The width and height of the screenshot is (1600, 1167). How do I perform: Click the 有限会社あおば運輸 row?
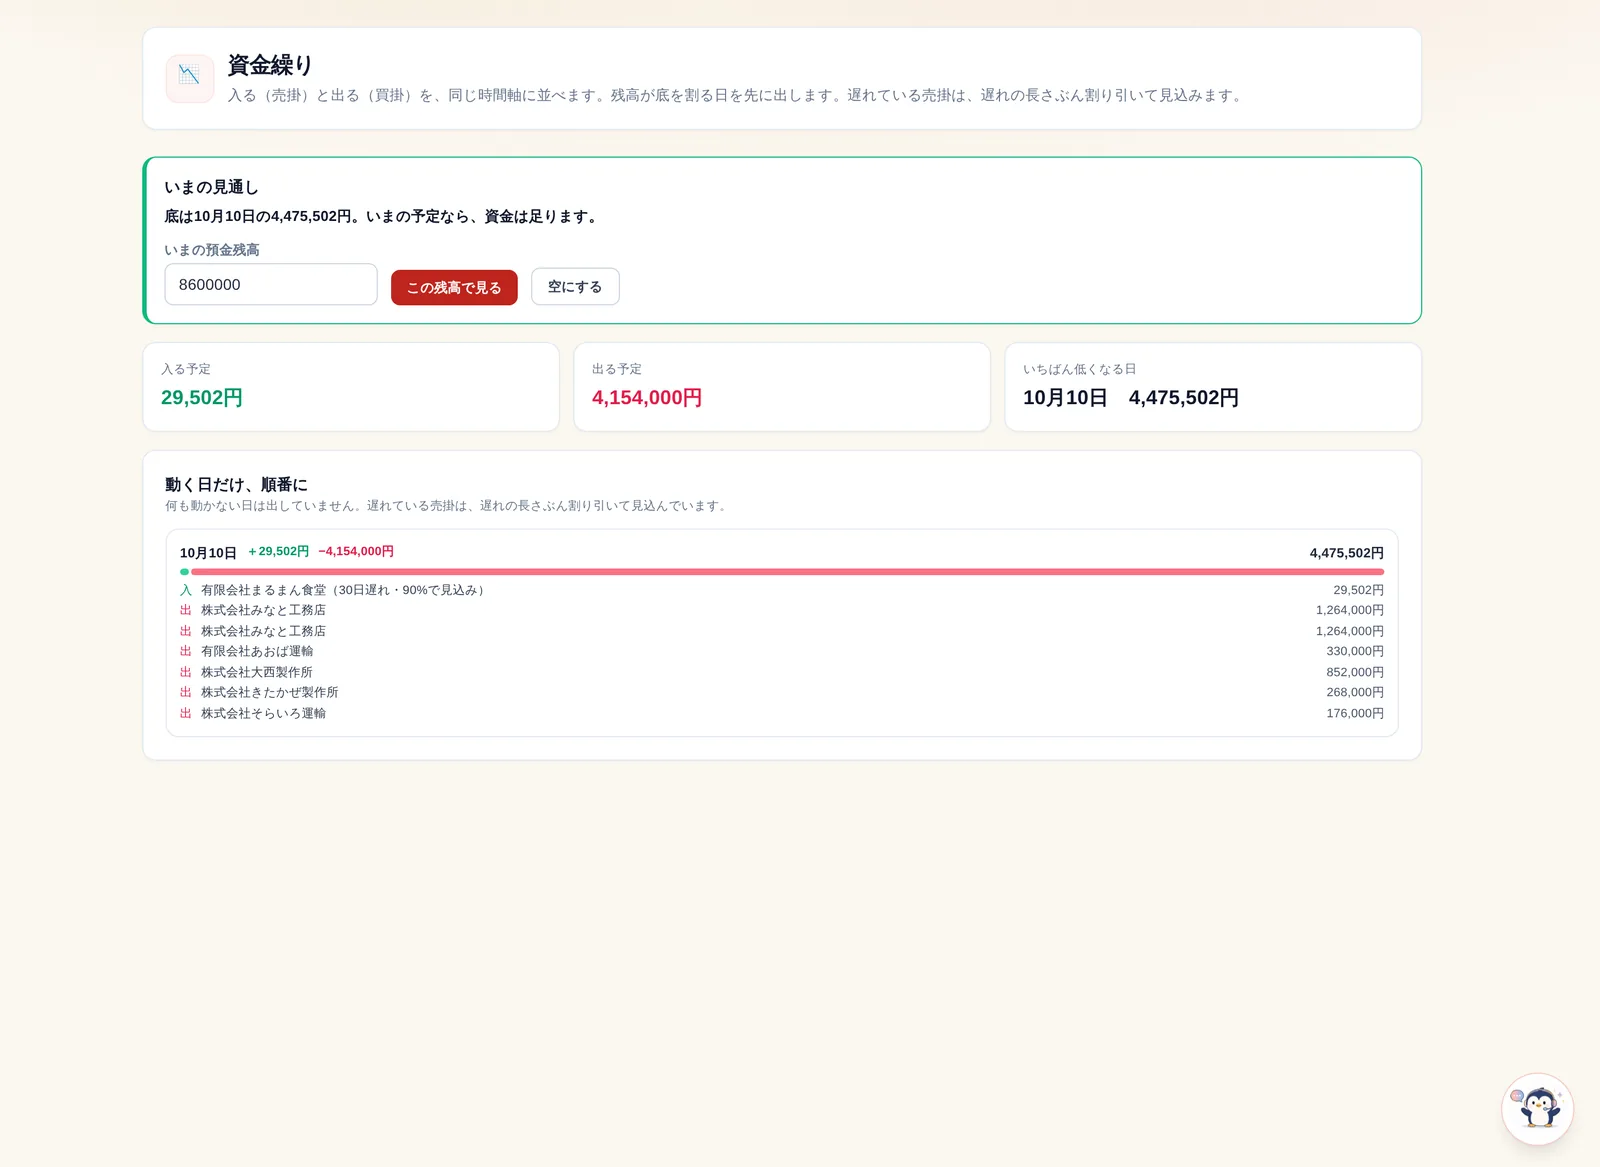pyautogui.click(x=782, y=651)
